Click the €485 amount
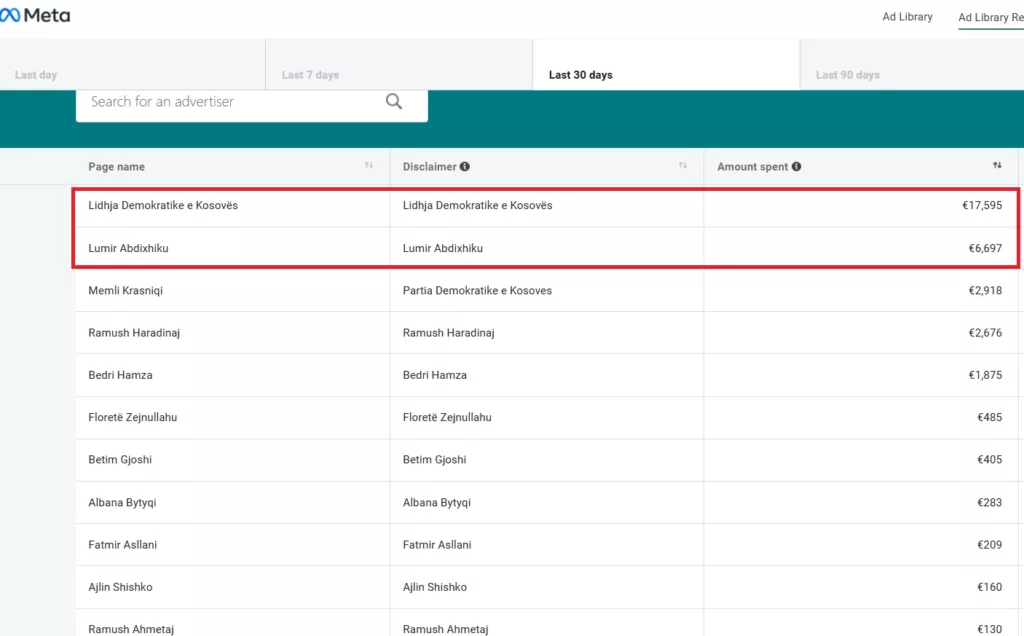The image size is (1024, 636). pyautogui.click(x=989, y=417)
